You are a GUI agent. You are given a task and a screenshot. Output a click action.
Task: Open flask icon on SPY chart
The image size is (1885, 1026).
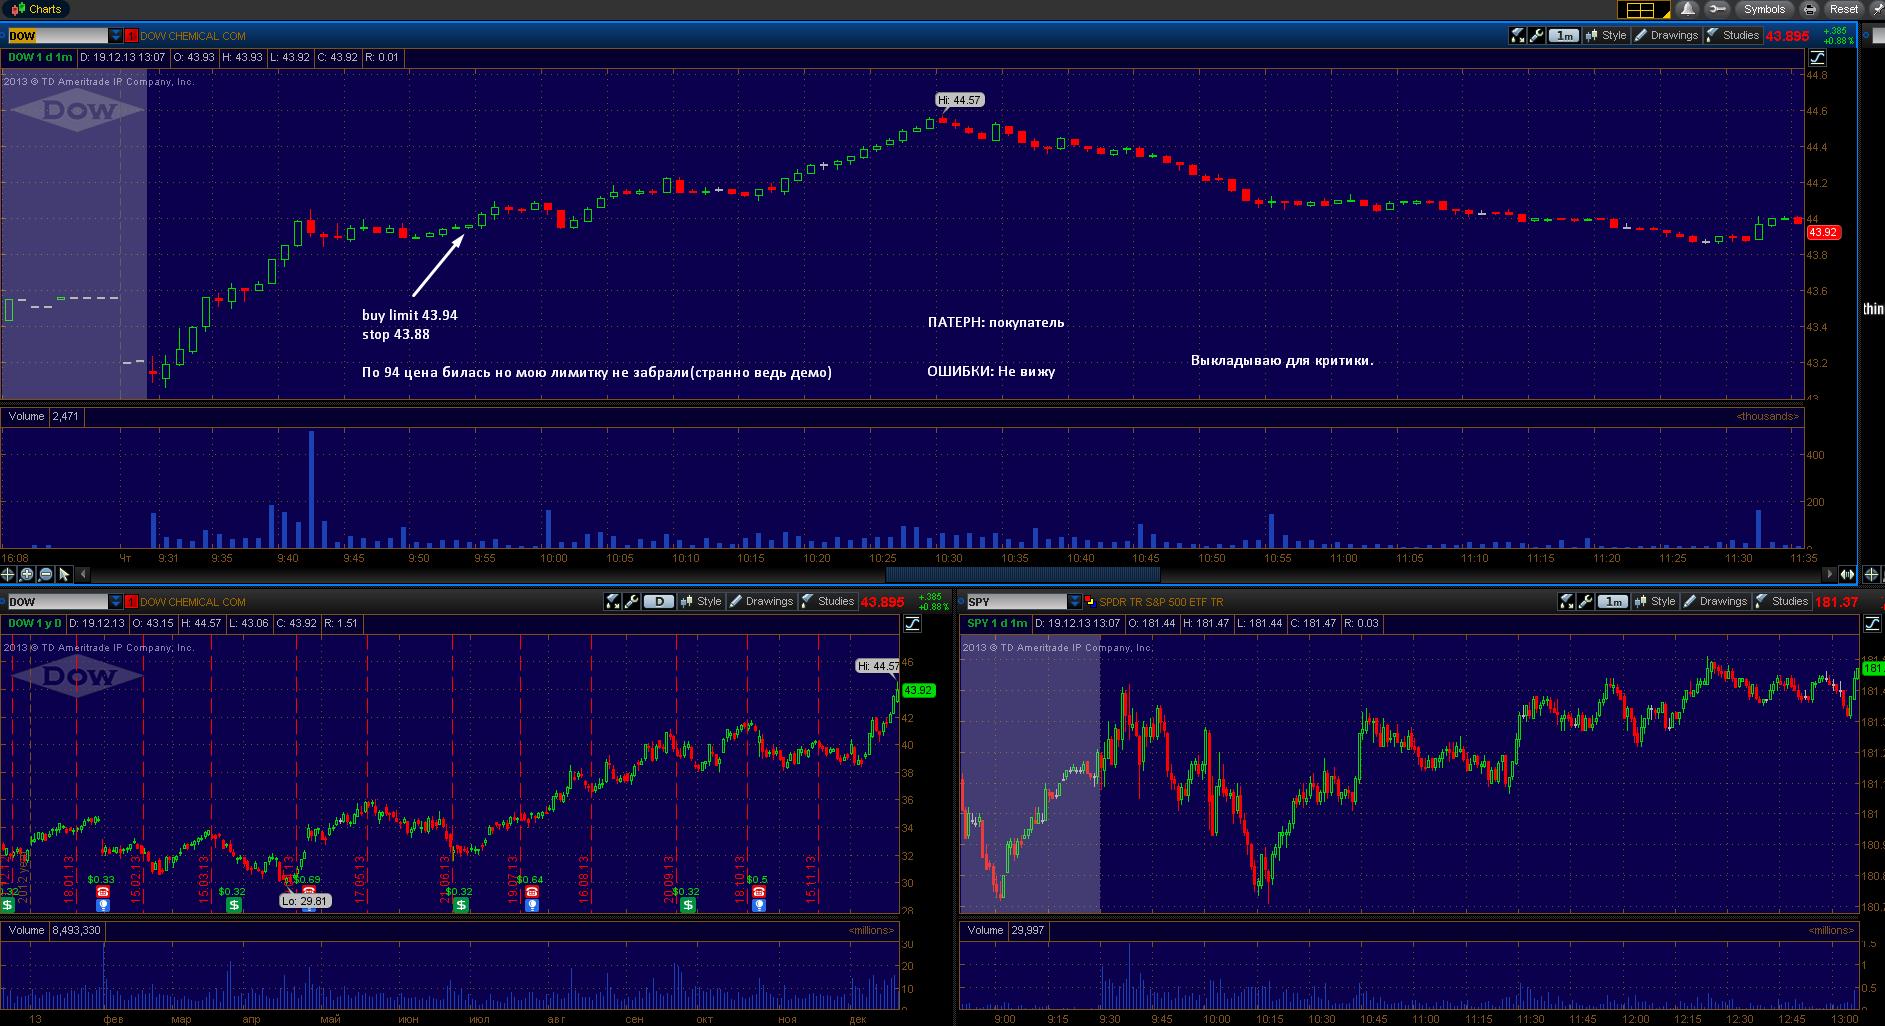(x=1567, y=602)
